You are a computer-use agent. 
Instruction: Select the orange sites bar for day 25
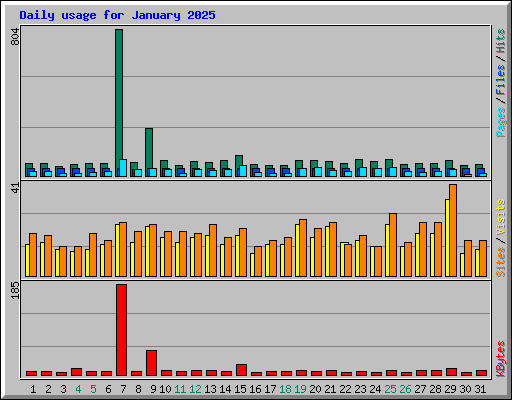[393, 245]
